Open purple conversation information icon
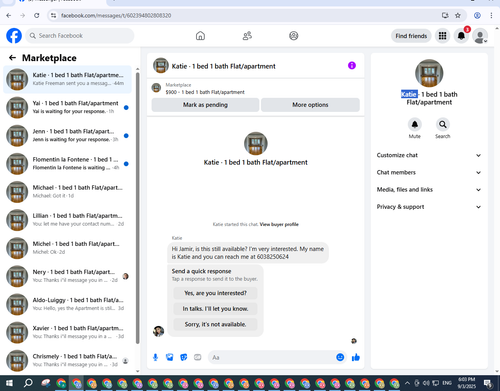 [x=352, y=66]
